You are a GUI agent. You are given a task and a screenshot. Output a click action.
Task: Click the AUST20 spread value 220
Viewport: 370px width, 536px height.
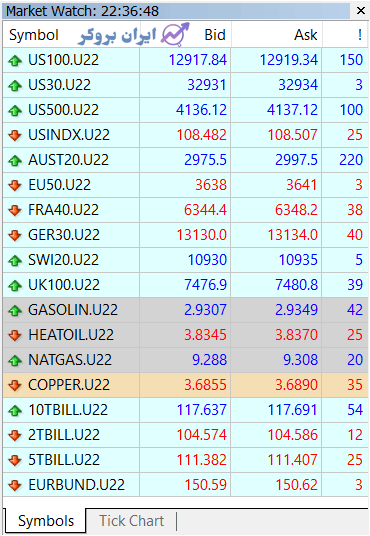pos(351,160)
